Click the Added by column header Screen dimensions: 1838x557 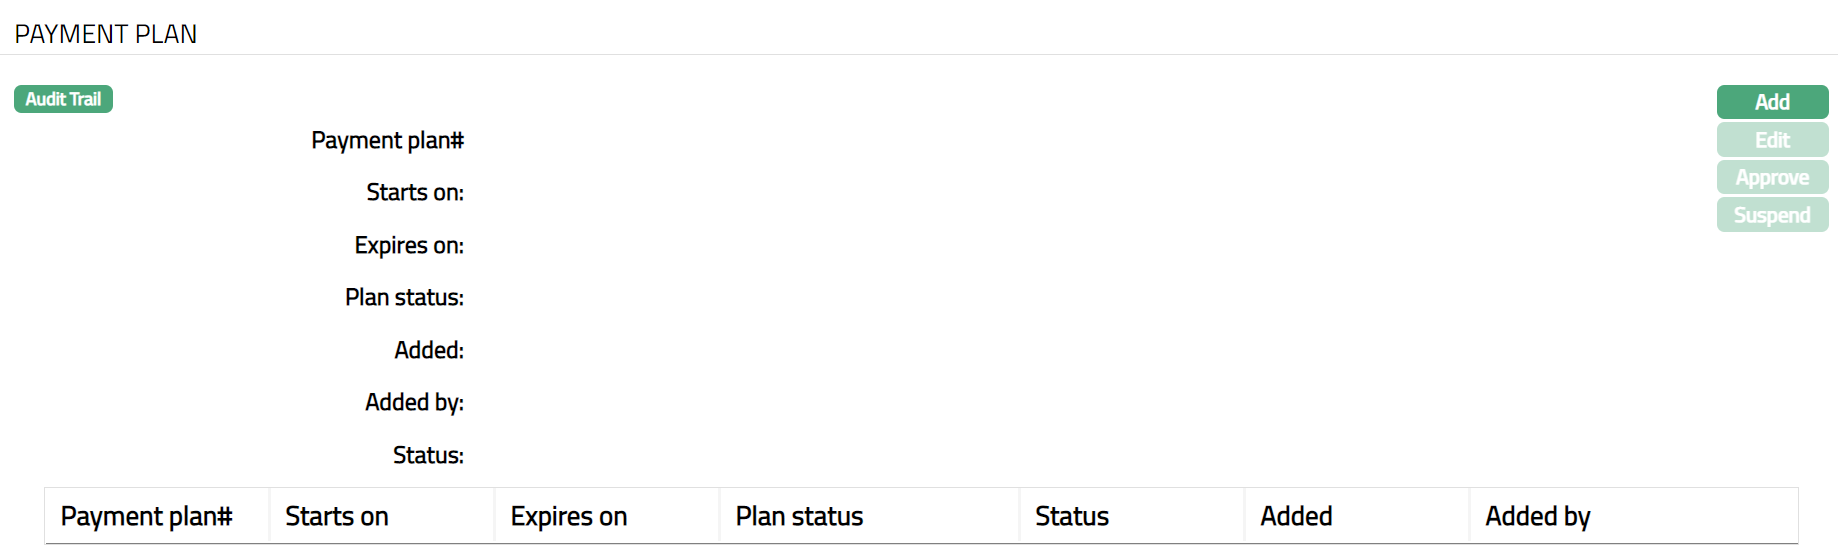tap(1538, 516)
